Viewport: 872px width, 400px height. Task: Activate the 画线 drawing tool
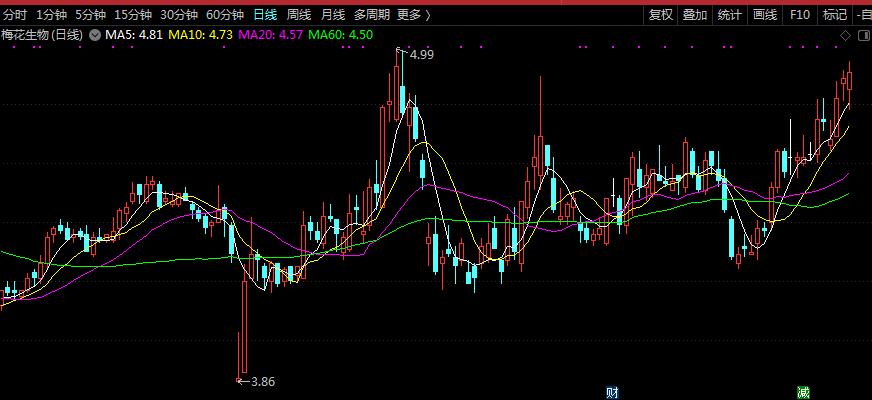point(765,15)
